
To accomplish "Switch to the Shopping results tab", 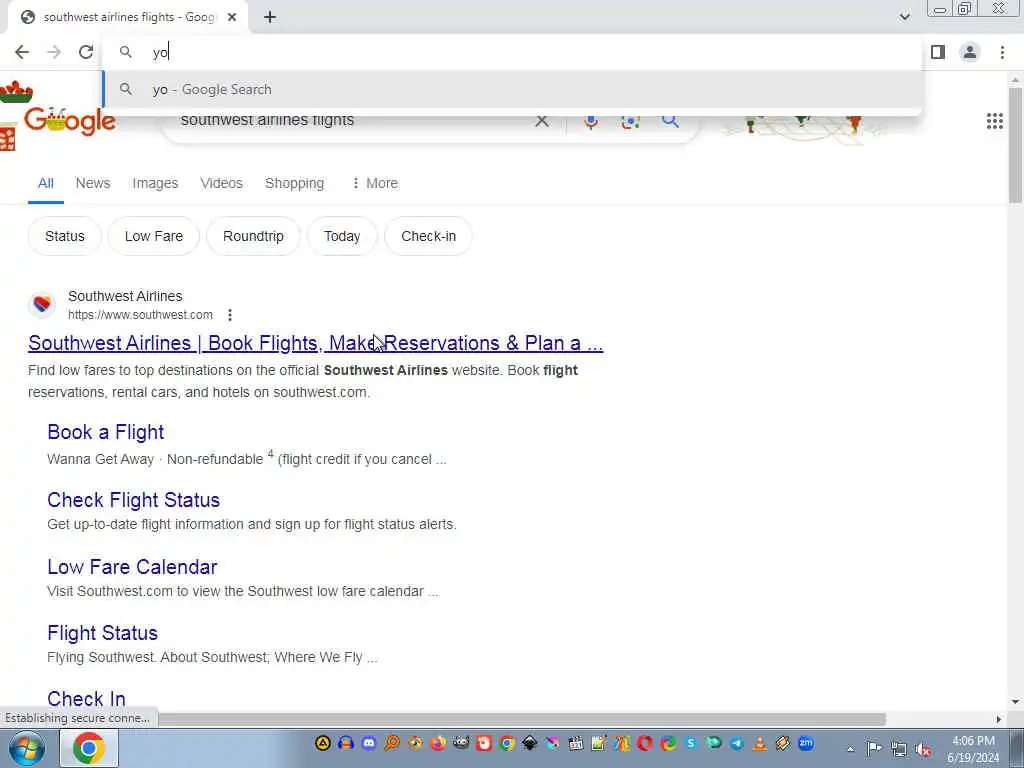I will click(x=295, y=184).
